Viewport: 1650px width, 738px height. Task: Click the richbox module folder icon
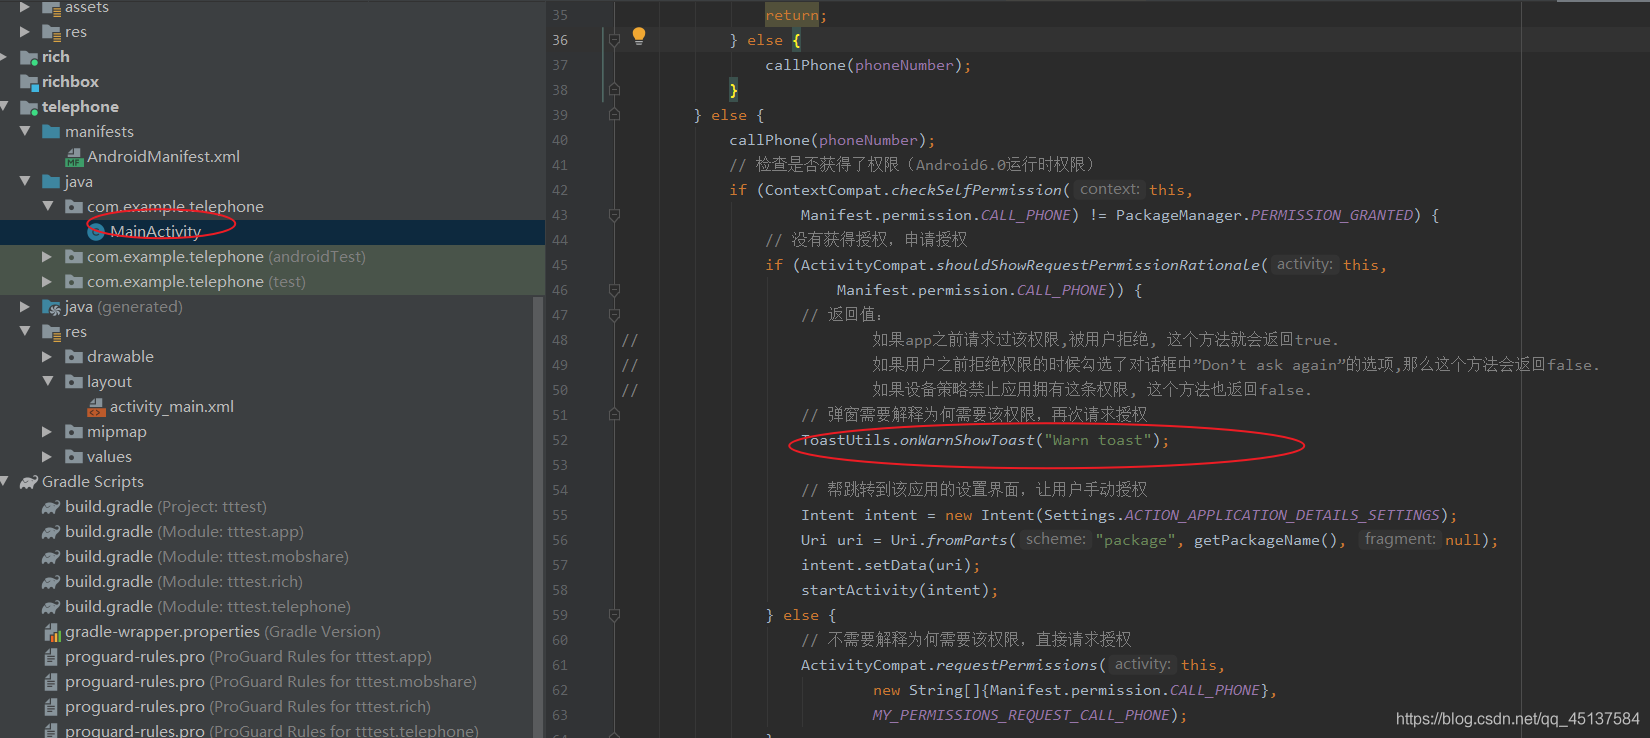pos(29,82)
